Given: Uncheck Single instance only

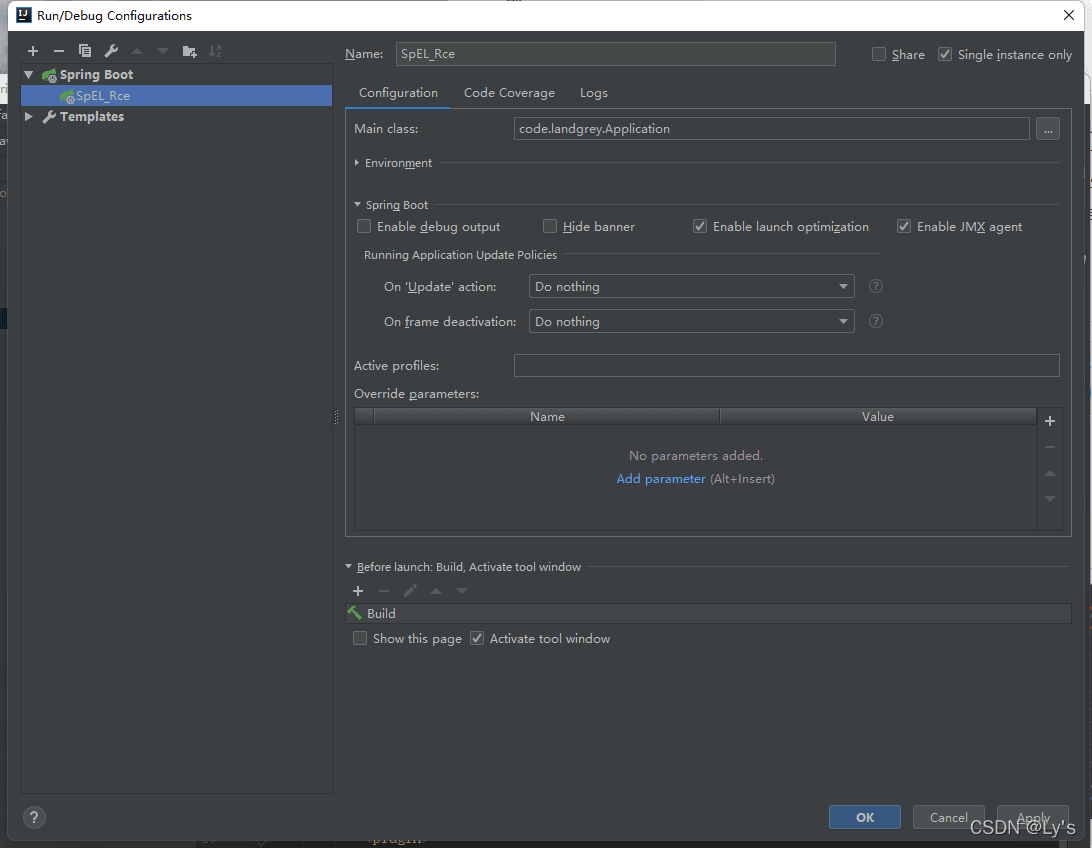Looking at the screenshot, I should click(x=945, y=54).
